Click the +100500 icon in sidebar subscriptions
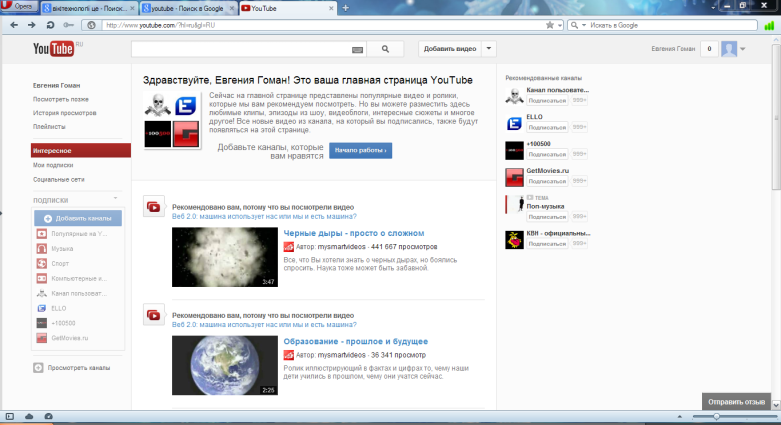This screenshot has height=425, width=781. coord(42,323)
